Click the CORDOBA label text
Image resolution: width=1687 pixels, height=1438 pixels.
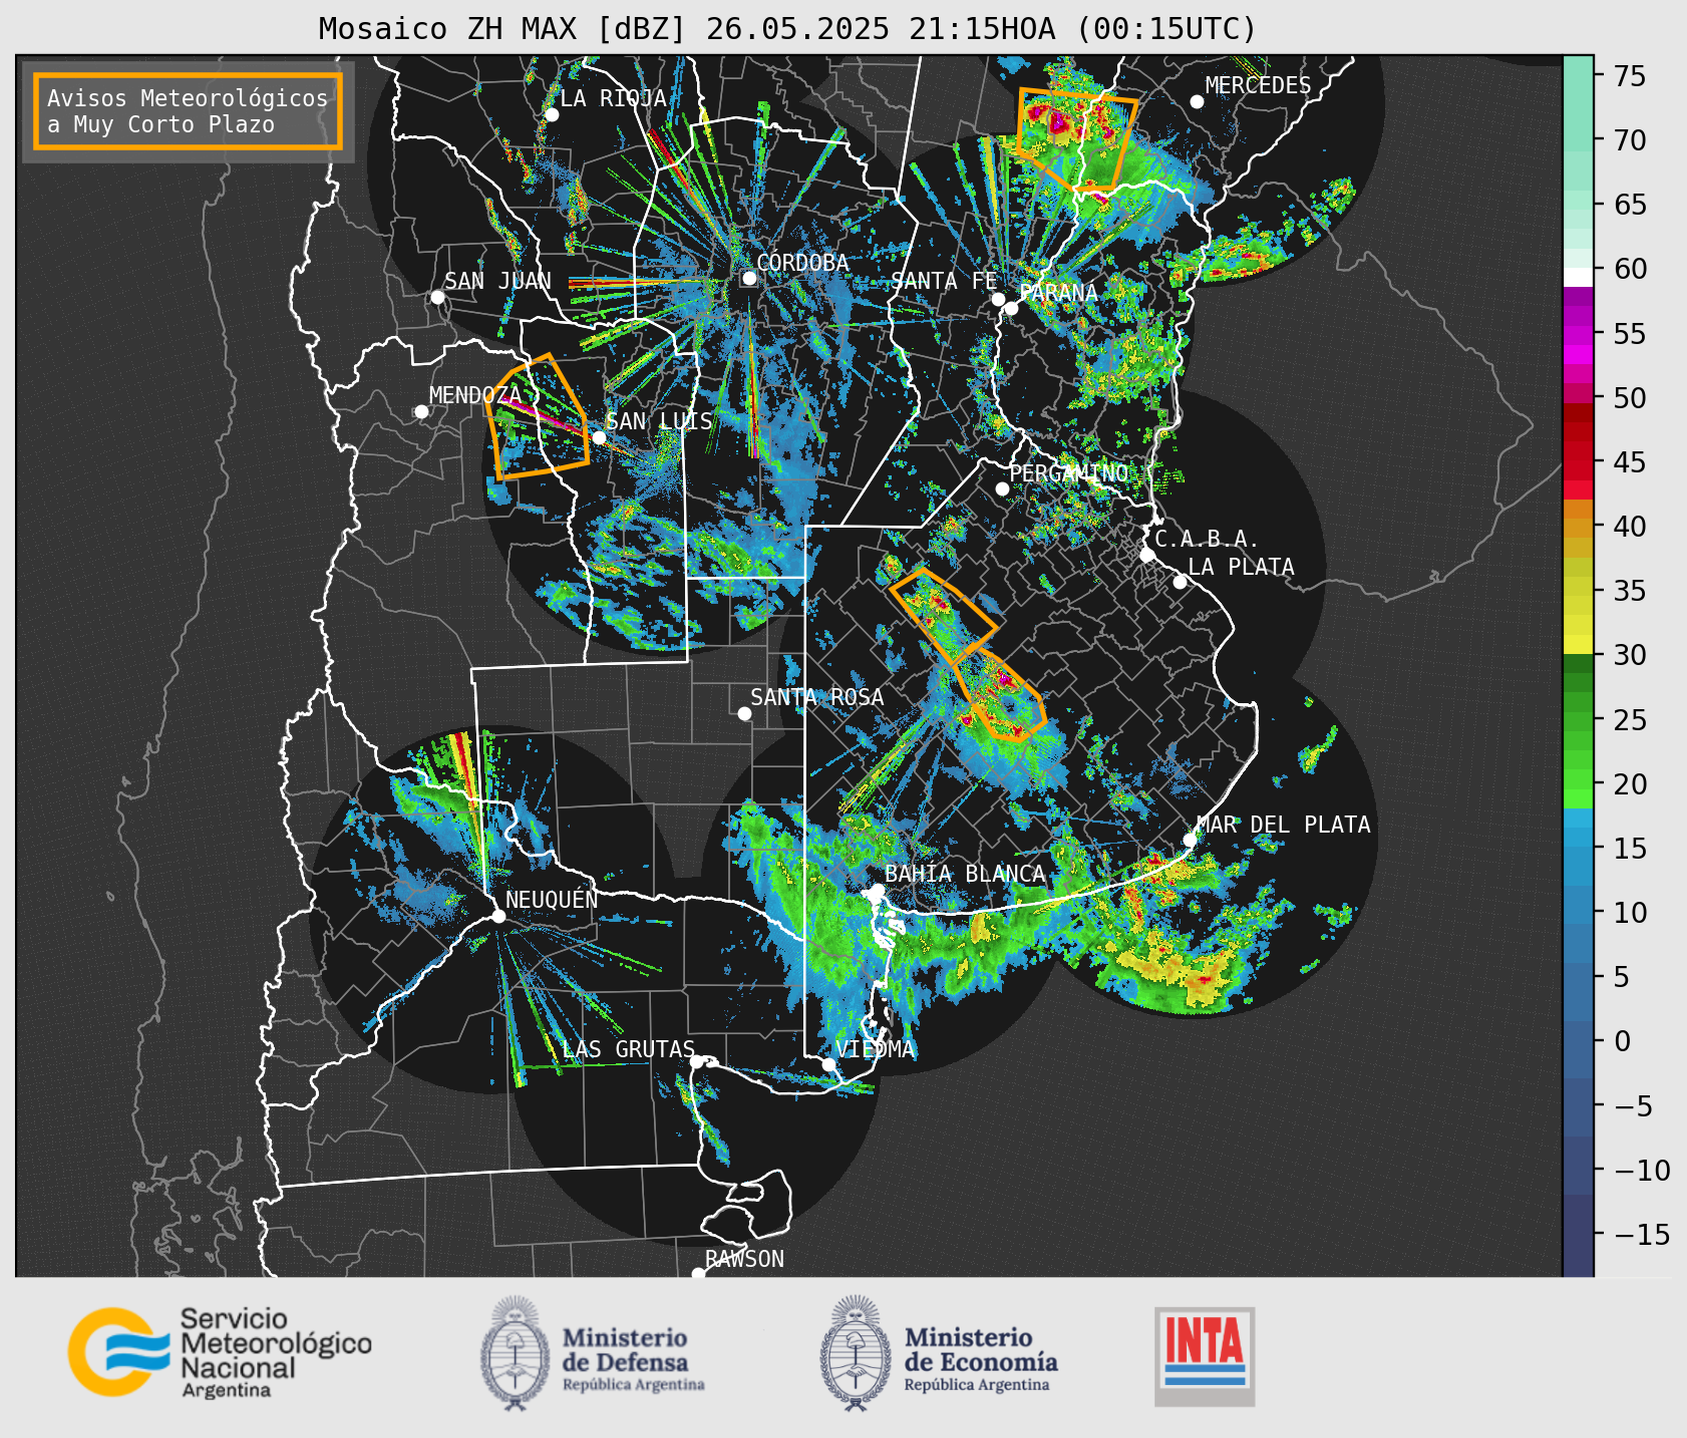pyautogui.click(x=803, y=263)
